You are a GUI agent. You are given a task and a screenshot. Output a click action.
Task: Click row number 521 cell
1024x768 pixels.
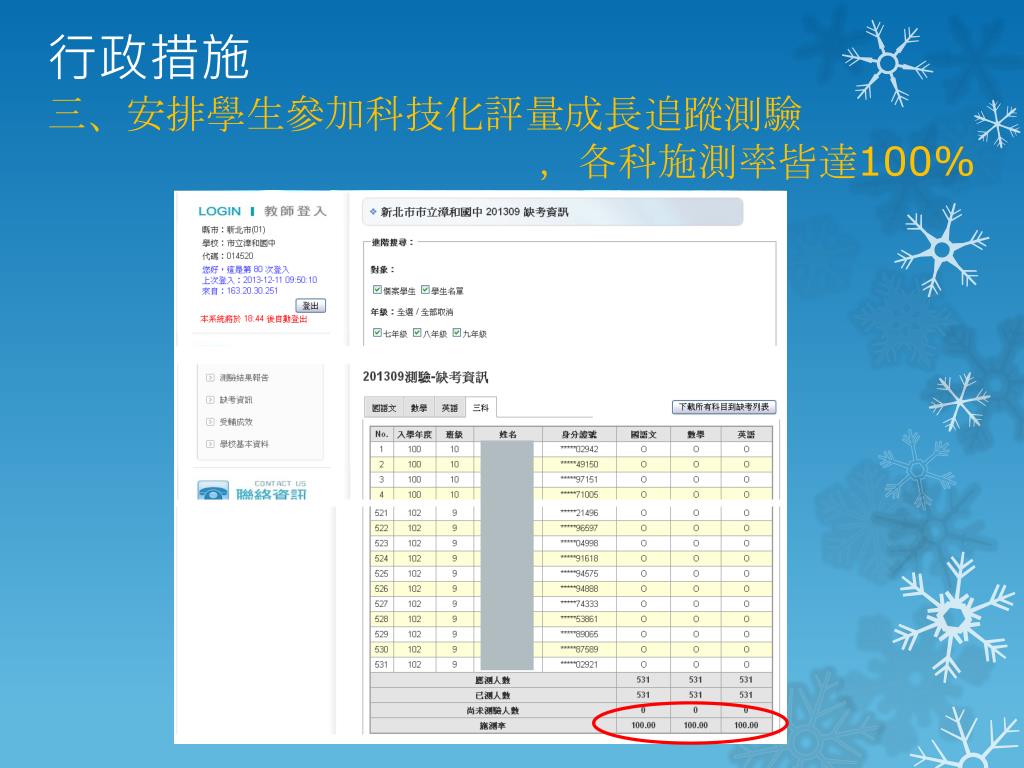click(x=381, y=513)
